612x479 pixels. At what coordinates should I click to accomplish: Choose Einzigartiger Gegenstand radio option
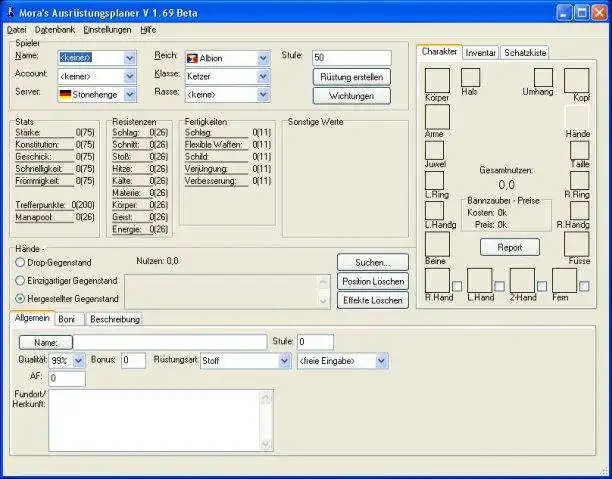click(x=20, y=280)
